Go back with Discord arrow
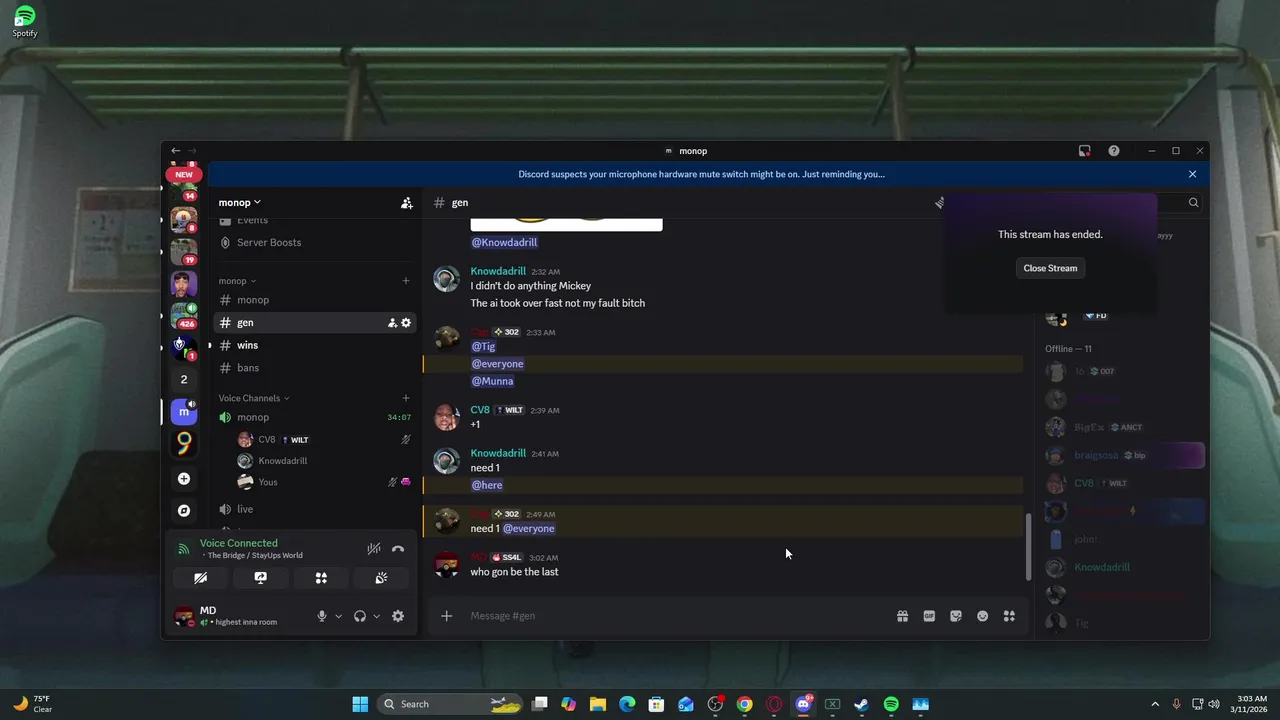Image resolution: width=1280 pixels, height=720 pixels. 175,151
